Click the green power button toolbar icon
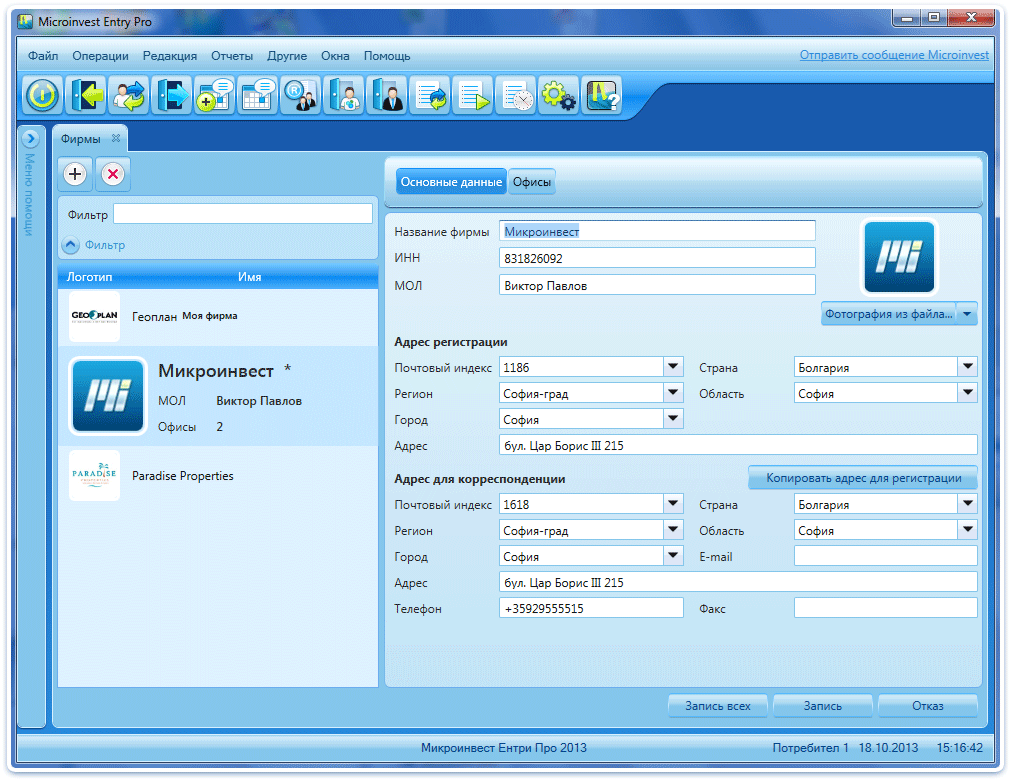This screenshot has height=781, width=1011. click(43, 95)
